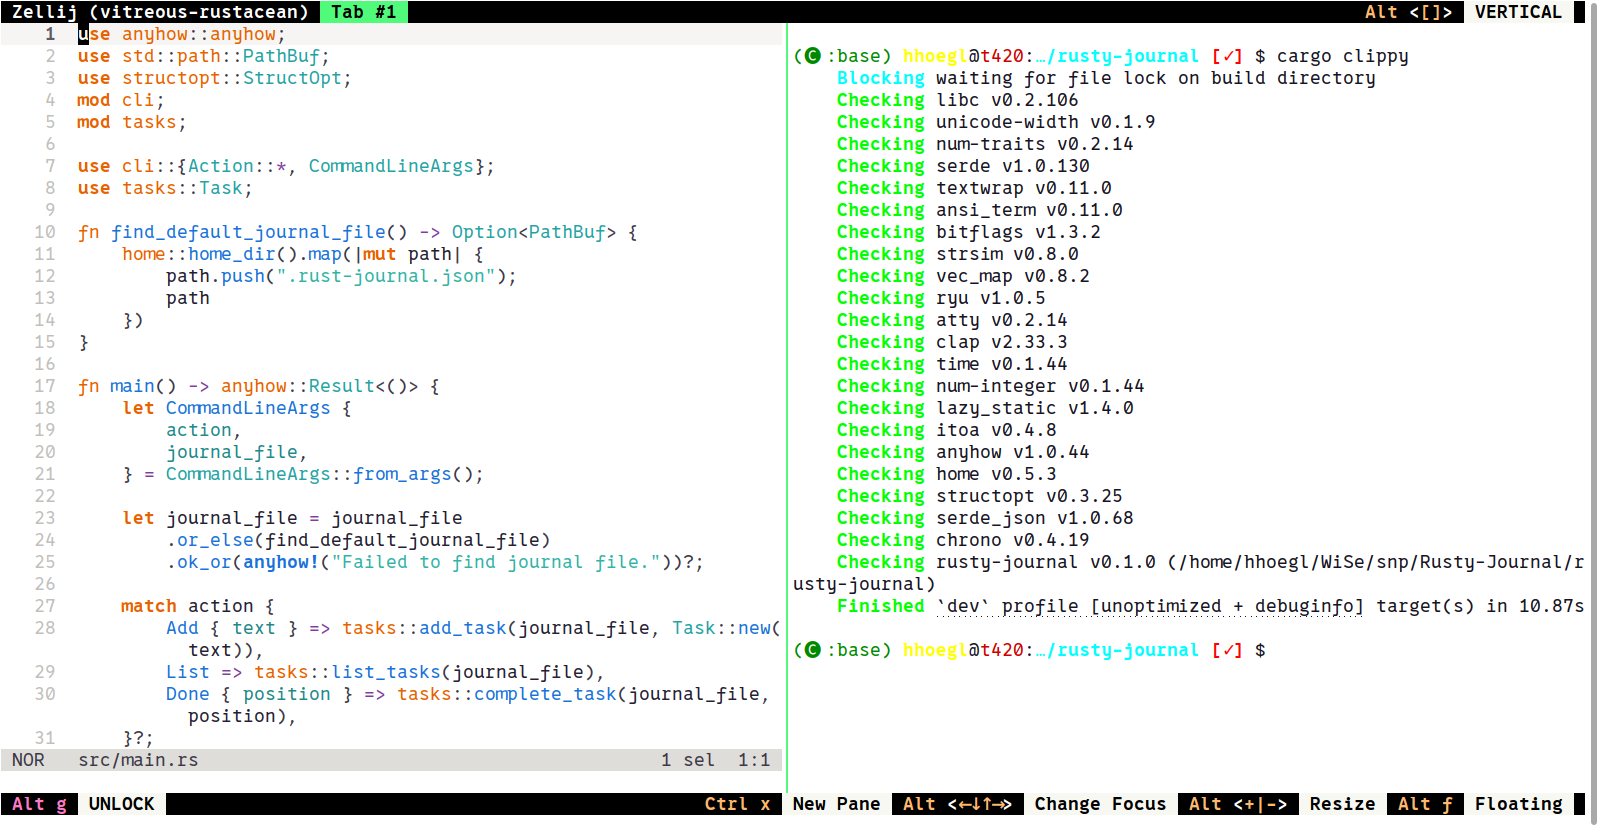The height and width of the screenshot is (827, 1599).
Task: Switch the VERTICAL layout indicator
Action: tap(1517, 12)
